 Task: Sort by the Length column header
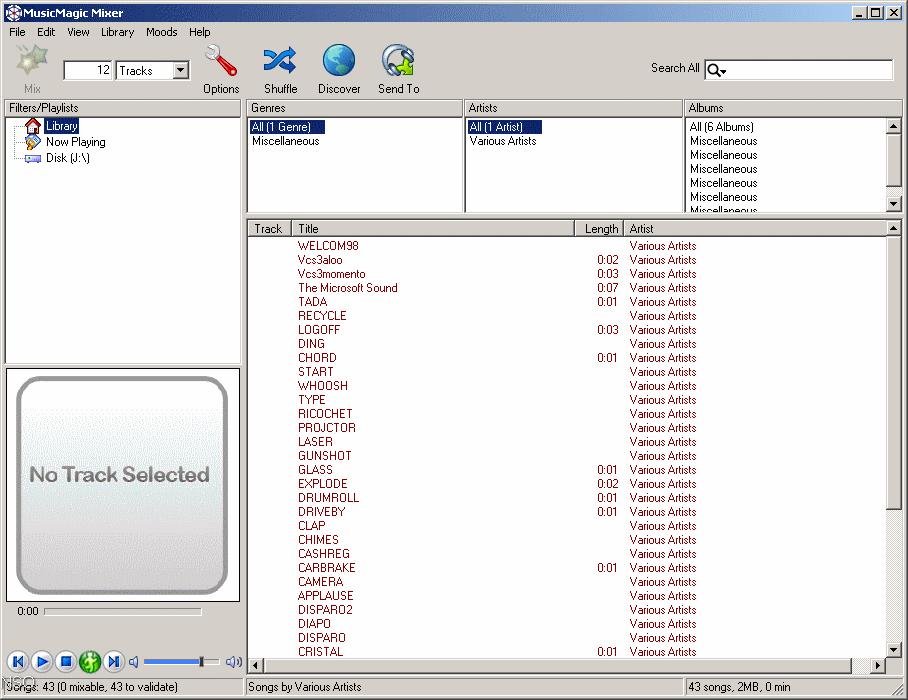(x=599, y=229)
